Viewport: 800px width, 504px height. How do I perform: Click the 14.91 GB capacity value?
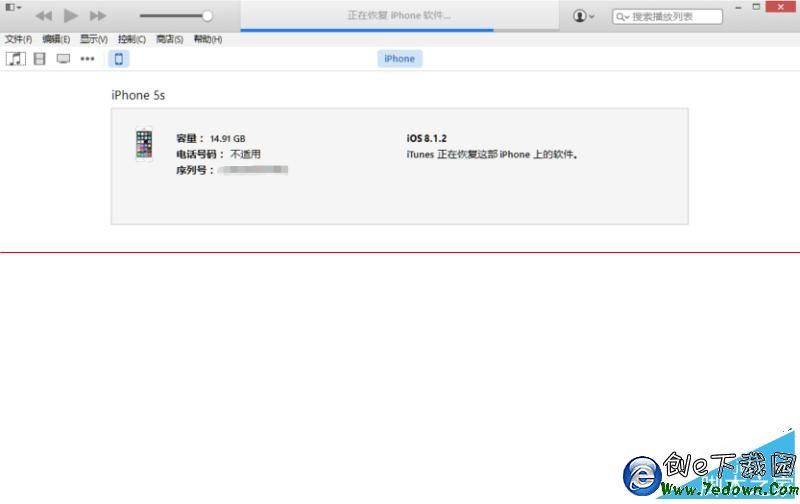pos(228,139)
